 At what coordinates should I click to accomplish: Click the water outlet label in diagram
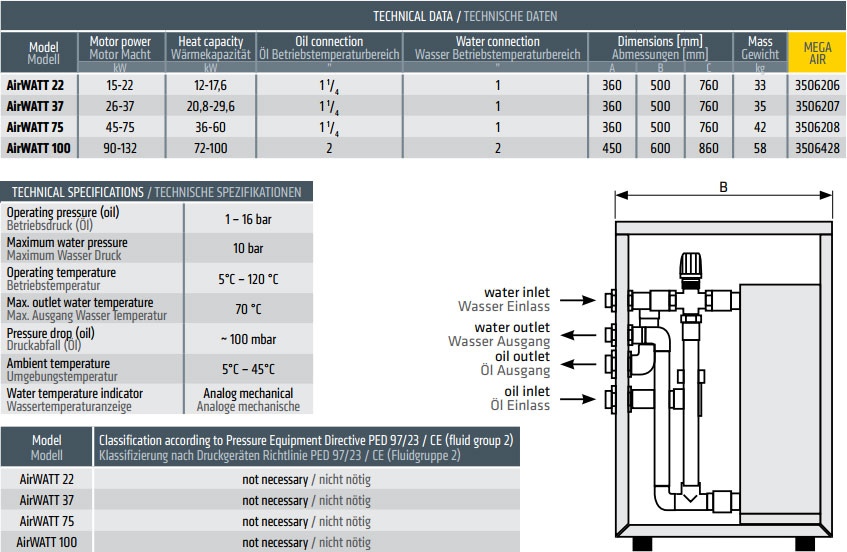(512, 327)
